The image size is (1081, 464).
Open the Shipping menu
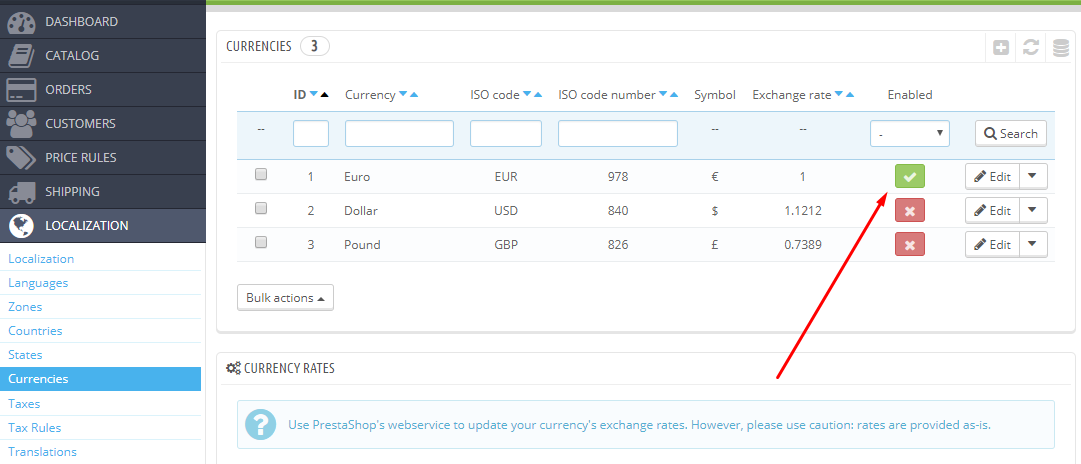(72, 191)
